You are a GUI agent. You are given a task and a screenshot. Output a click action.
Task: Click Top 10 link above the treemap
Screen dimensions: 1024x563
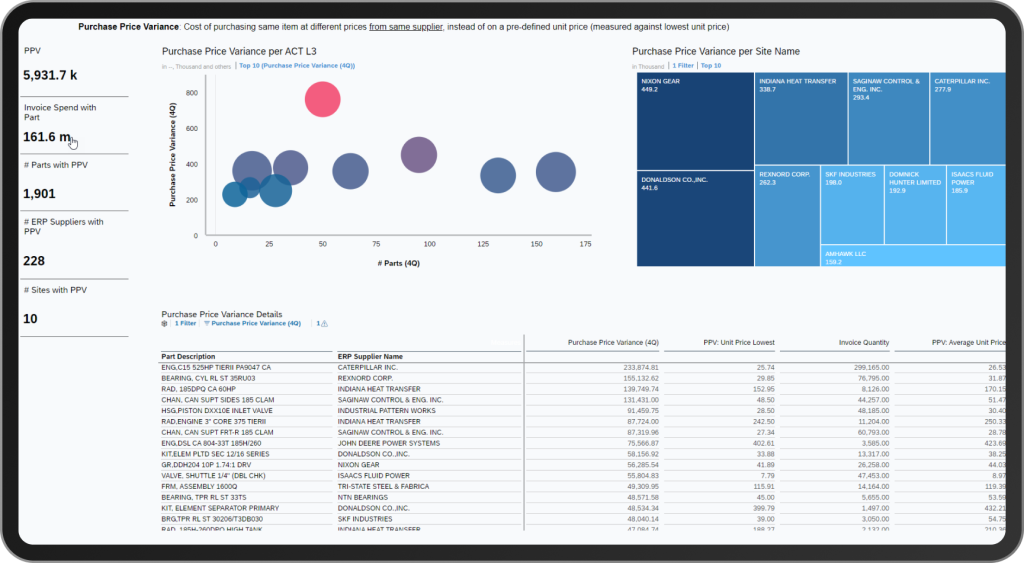tap(711, 66)
